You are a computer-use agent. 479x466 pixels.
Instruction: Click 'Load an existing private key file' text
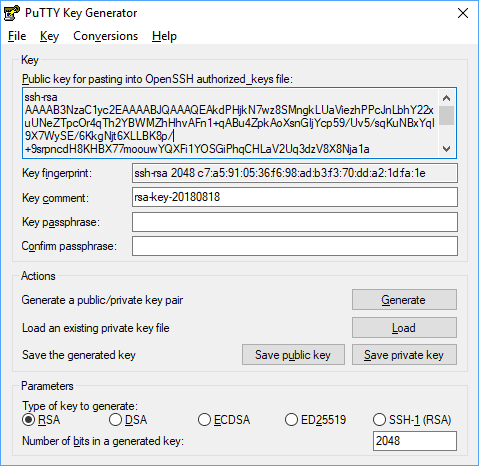click(x=96, y=328)
